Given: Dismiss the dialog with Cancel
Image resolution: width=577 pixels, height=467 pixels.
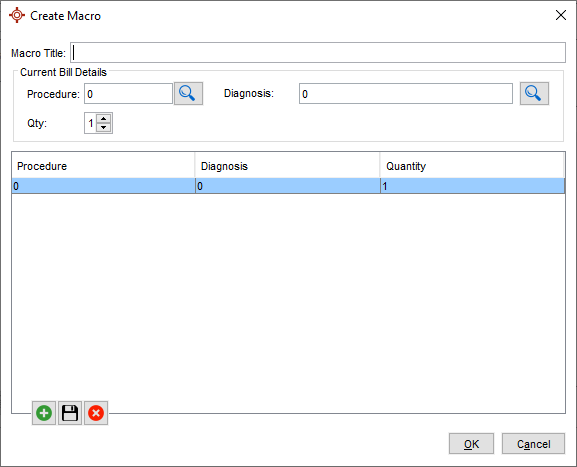Looking at the screenshot, I should coord(533,444).
